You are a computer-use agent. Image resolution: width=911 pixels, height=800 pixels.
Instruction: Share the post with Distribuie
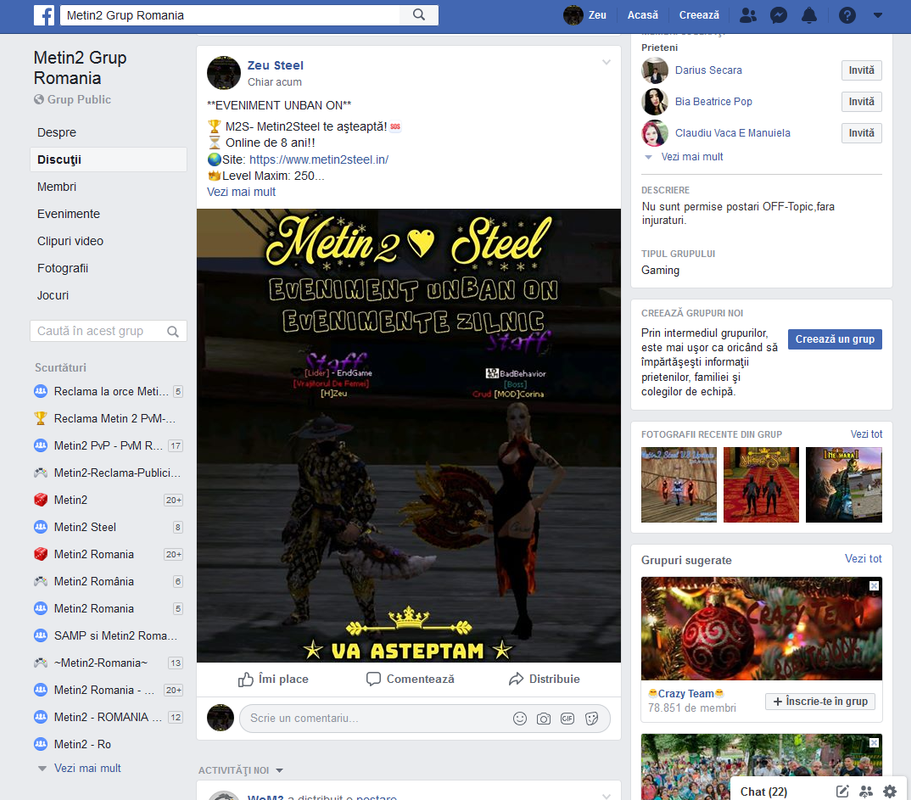point(544,679)
